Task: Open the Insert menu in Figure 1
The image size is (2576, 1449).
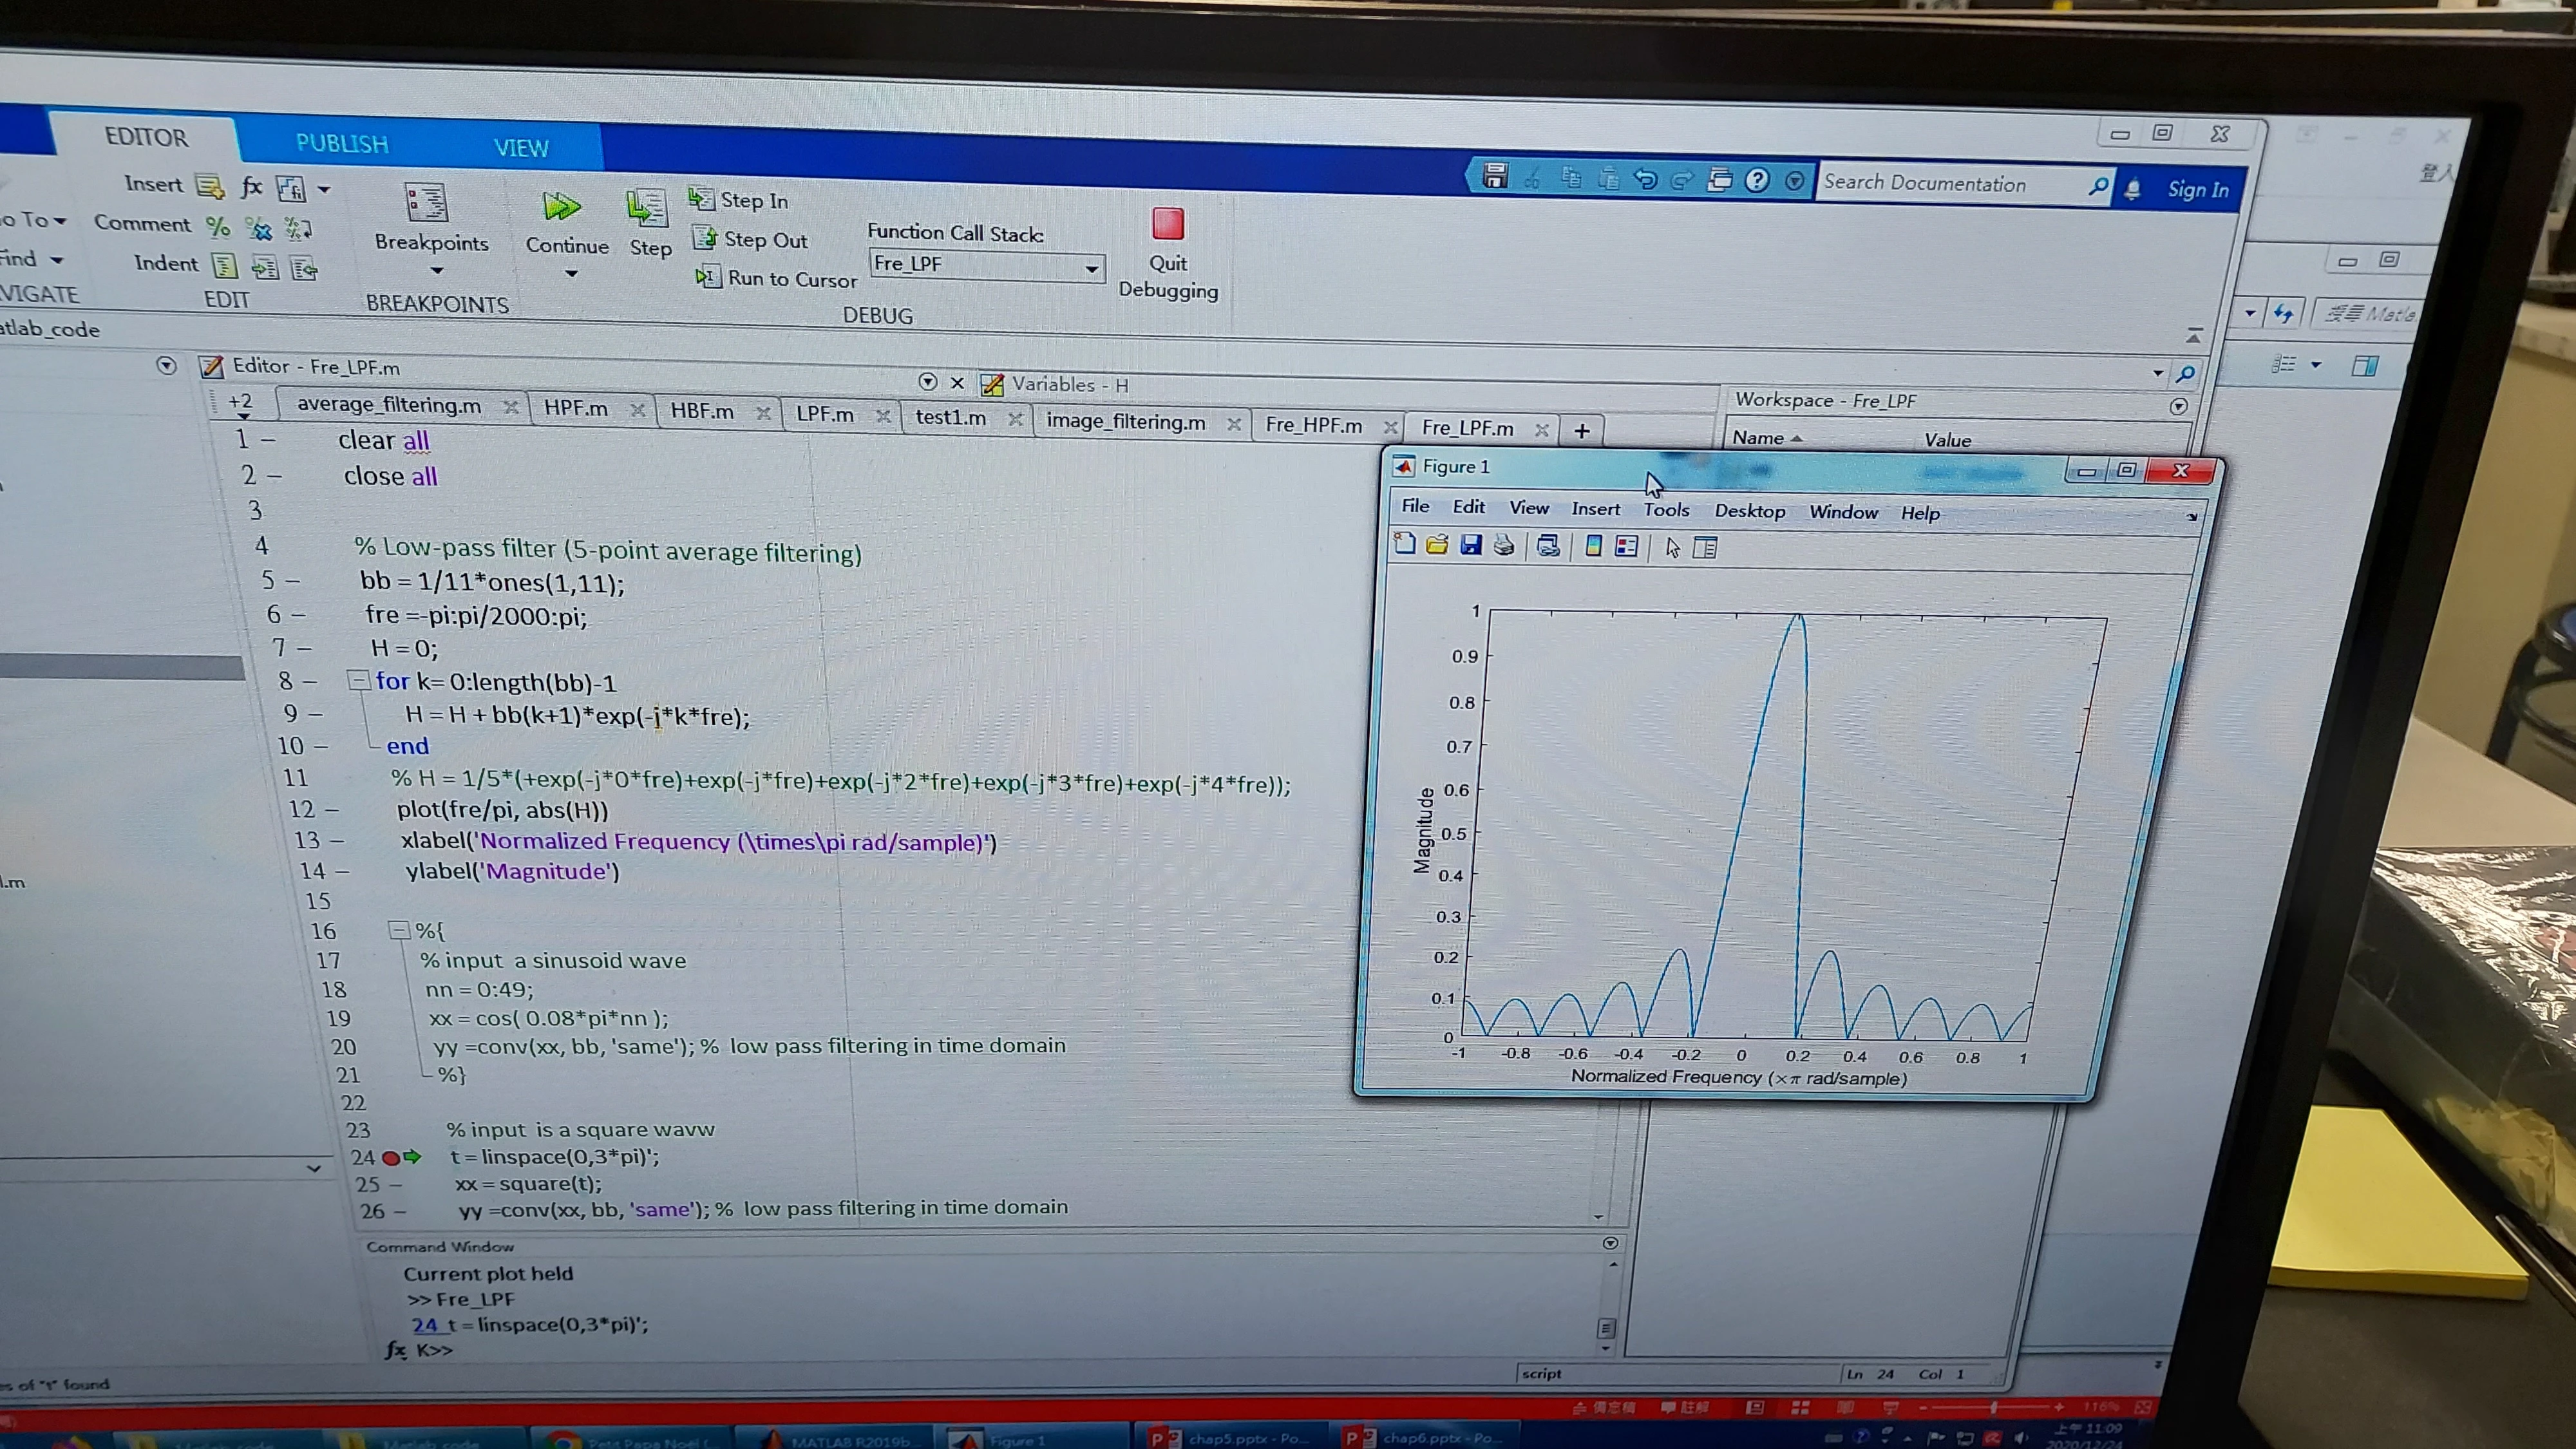Action: [x=1595, y=508]
